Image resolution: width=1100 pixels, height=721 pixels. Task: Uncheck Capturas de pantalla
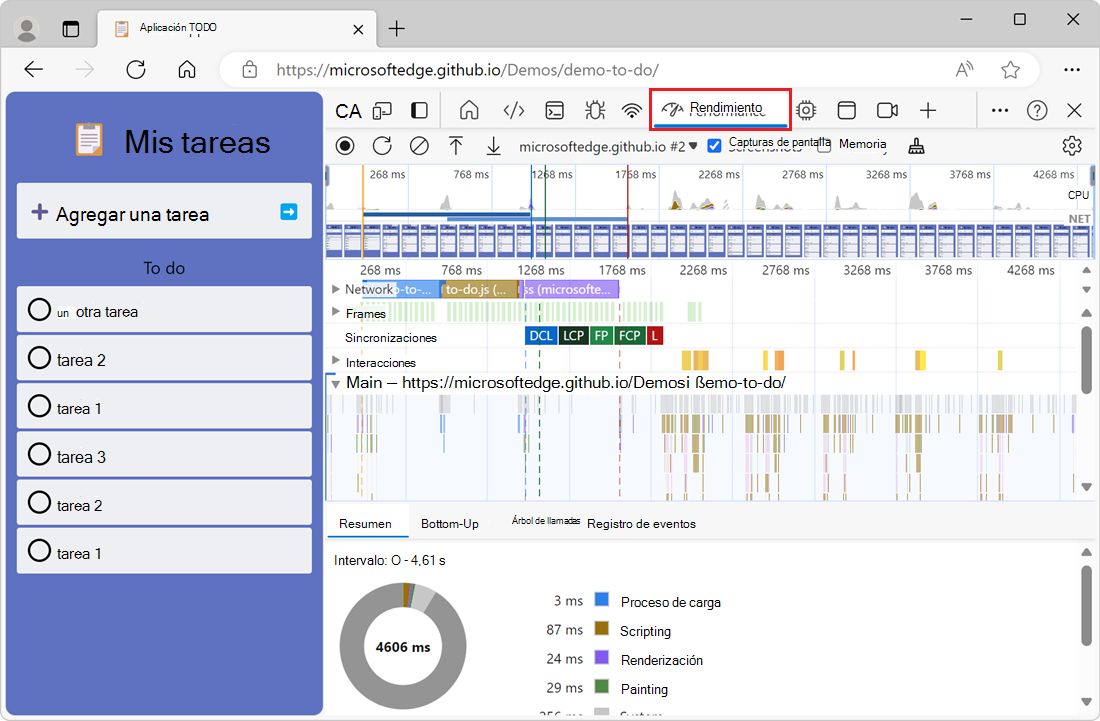[x=714, y=144]
